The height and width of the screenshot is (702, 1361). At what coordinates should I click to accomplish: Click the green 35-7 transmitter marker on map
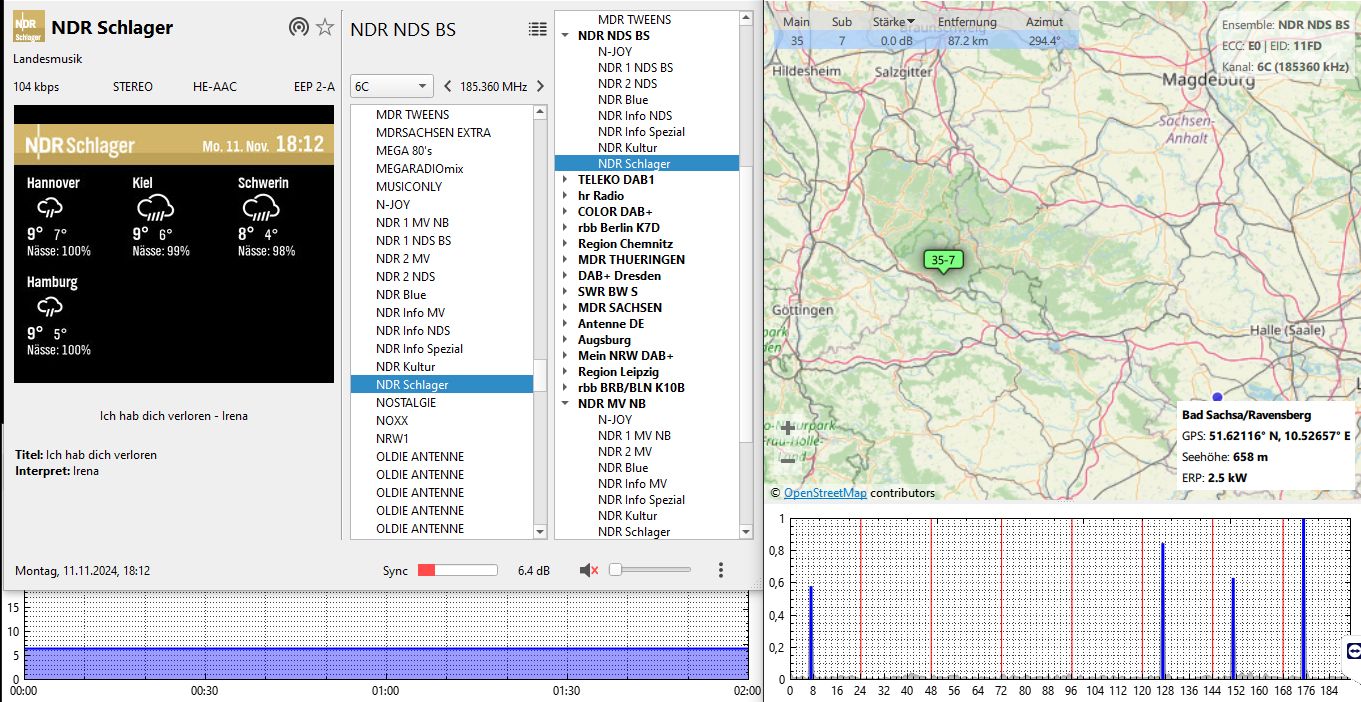click(943, 261)
